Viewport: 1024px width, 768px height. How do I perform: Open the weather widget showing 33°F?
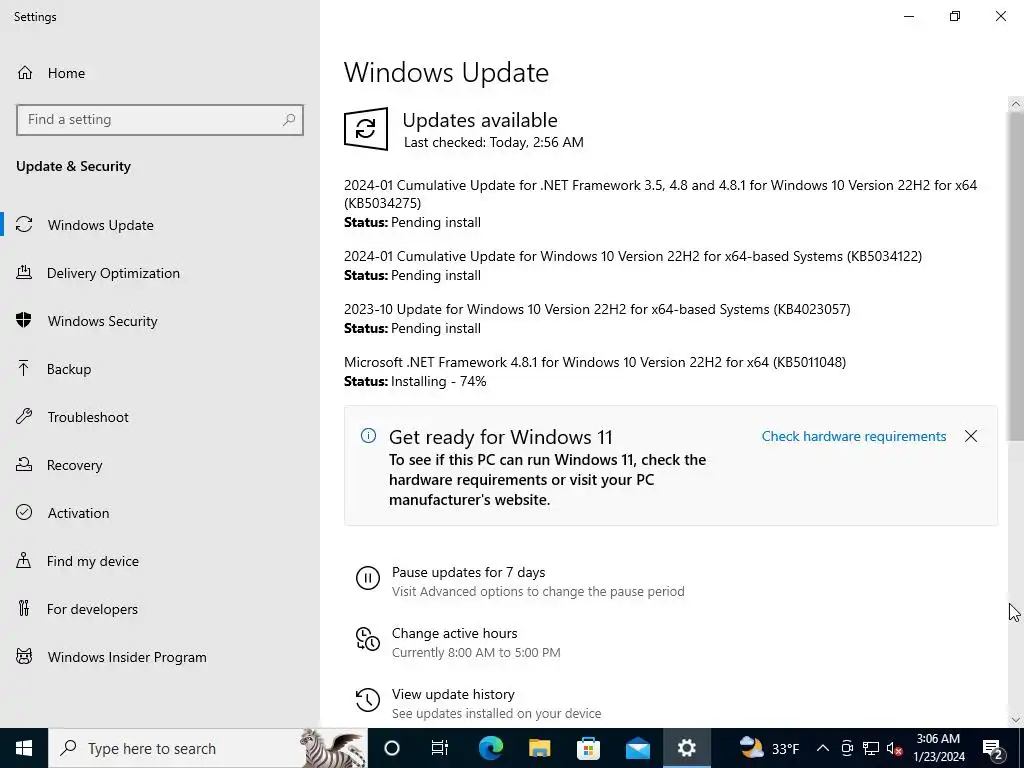pyautogui.click(x=769, y=748)
